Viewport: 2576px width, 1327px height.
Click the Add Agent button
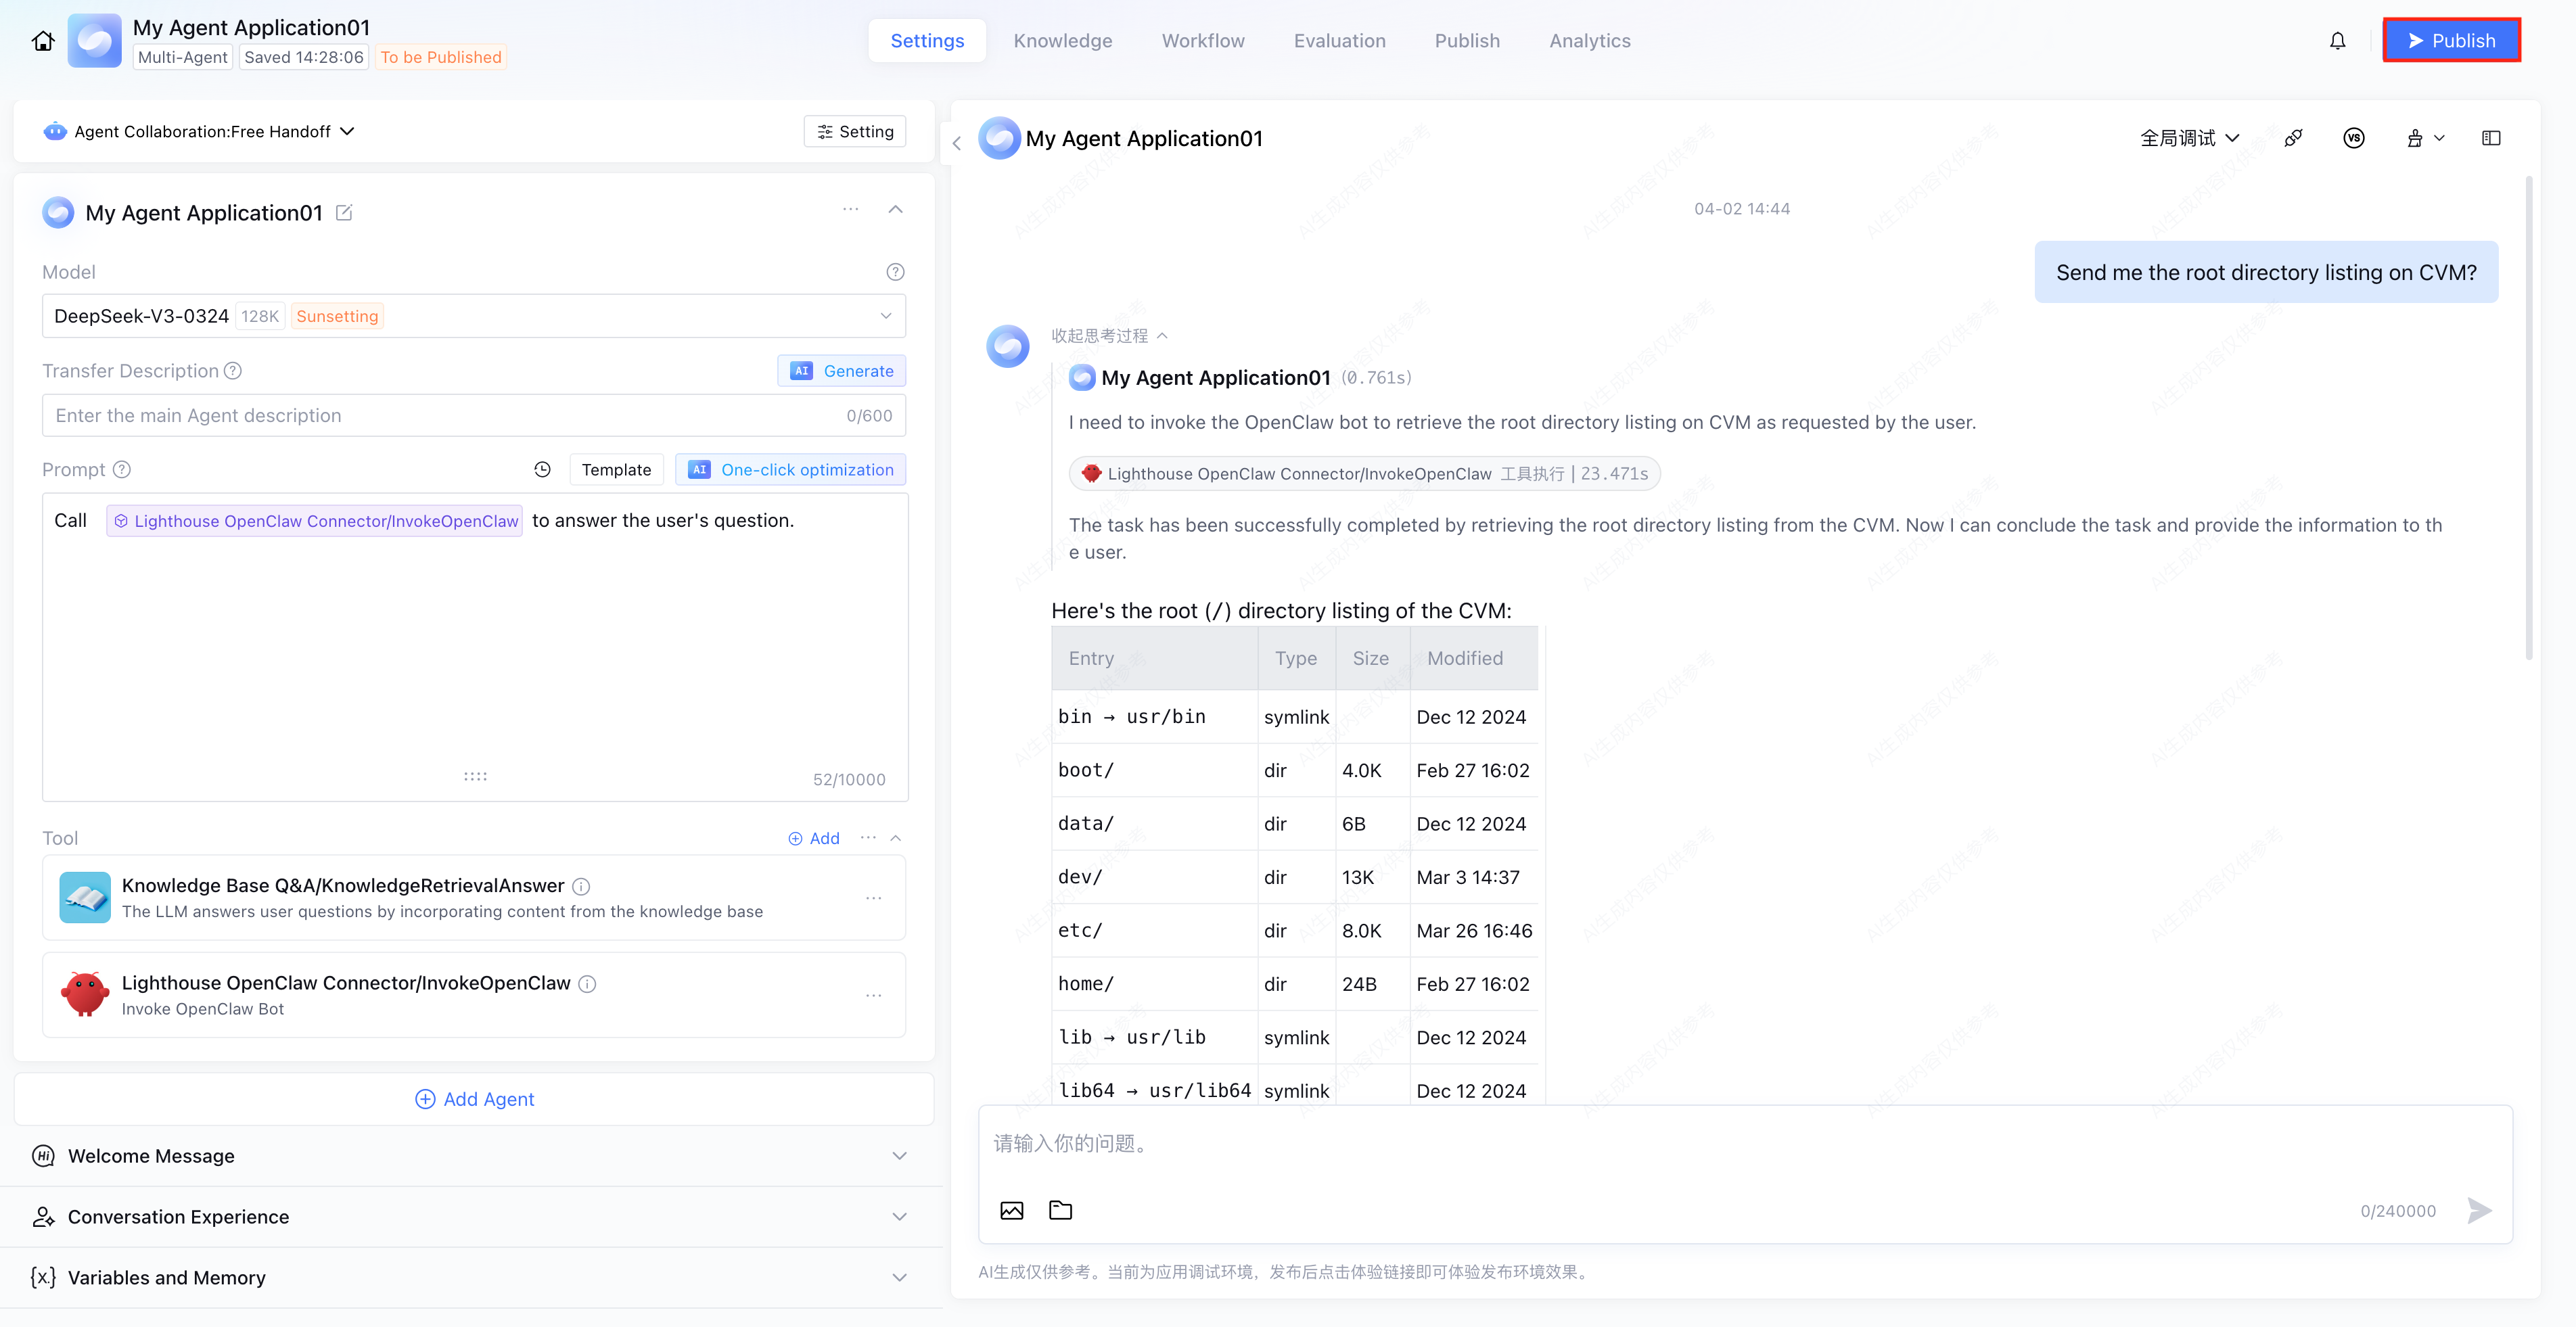click(474, 1099)
